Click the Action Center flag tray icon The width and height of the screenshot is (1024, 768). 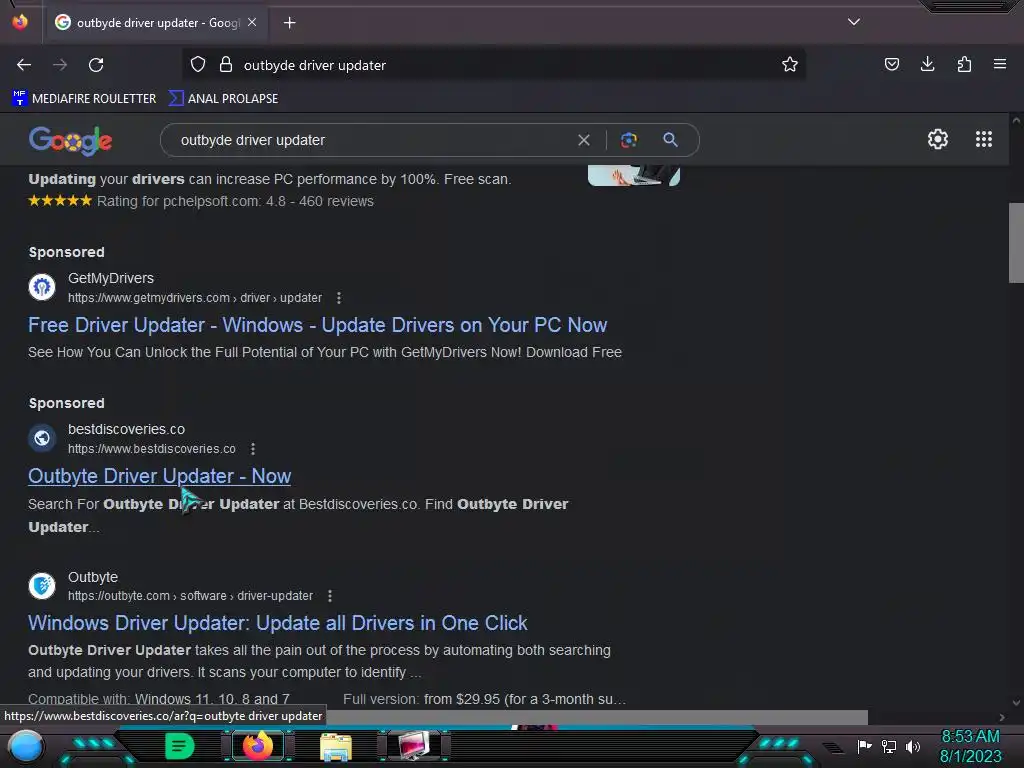tap(864, 746)
